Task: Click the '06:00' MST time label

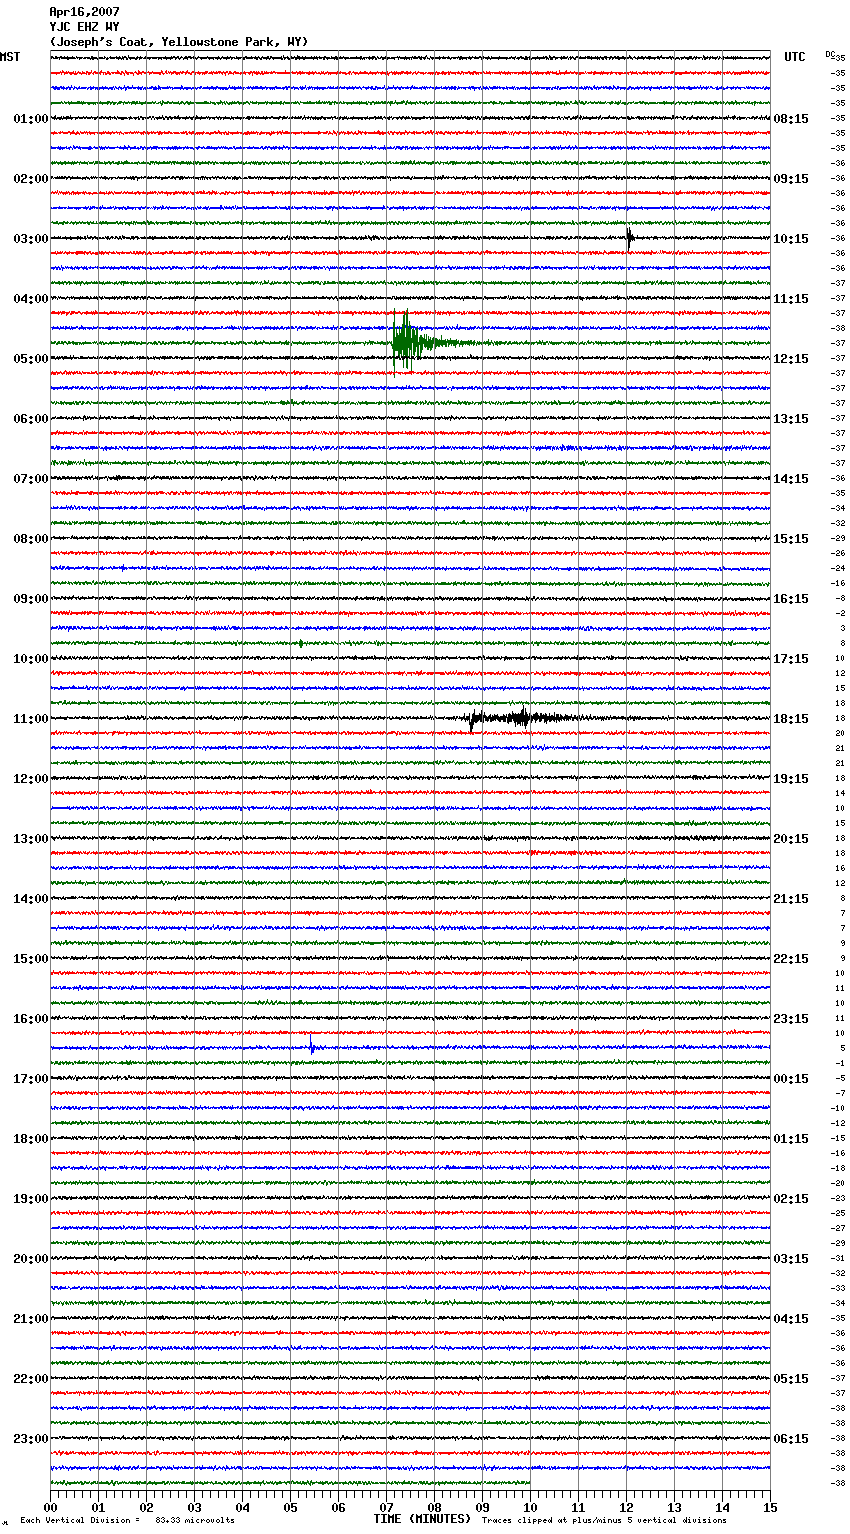Action: click(x=31, y=419)
